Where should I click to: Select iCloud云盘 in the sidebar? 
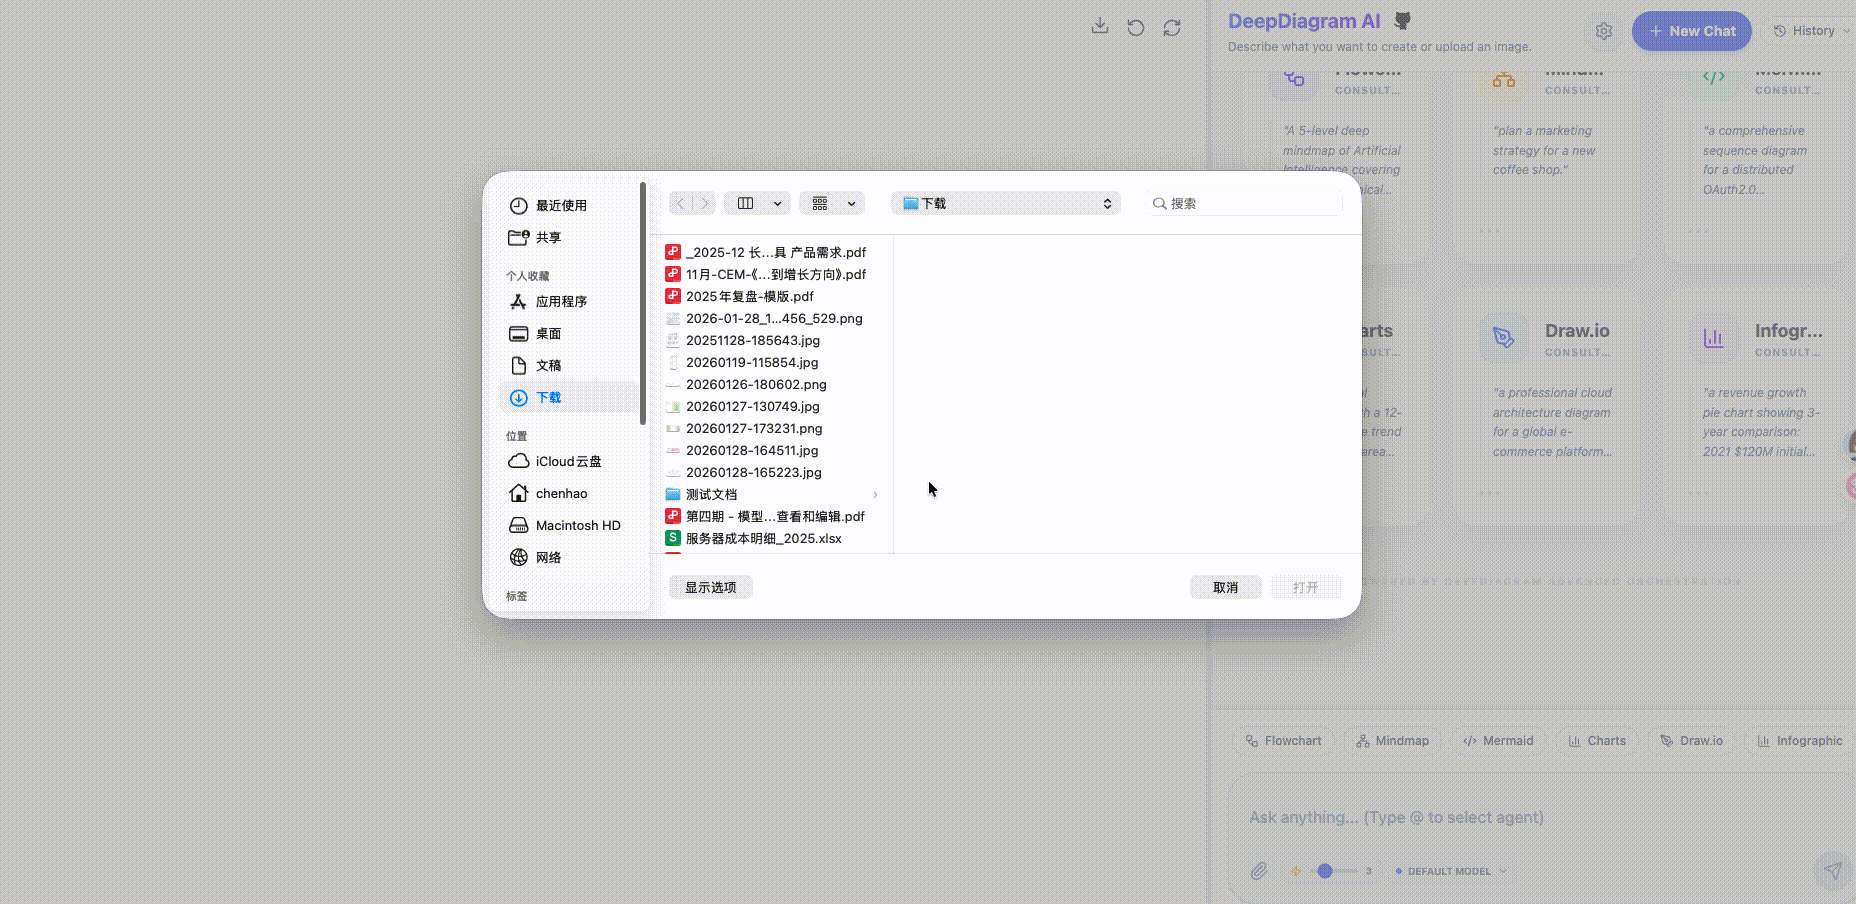click(x=568, y=461)
